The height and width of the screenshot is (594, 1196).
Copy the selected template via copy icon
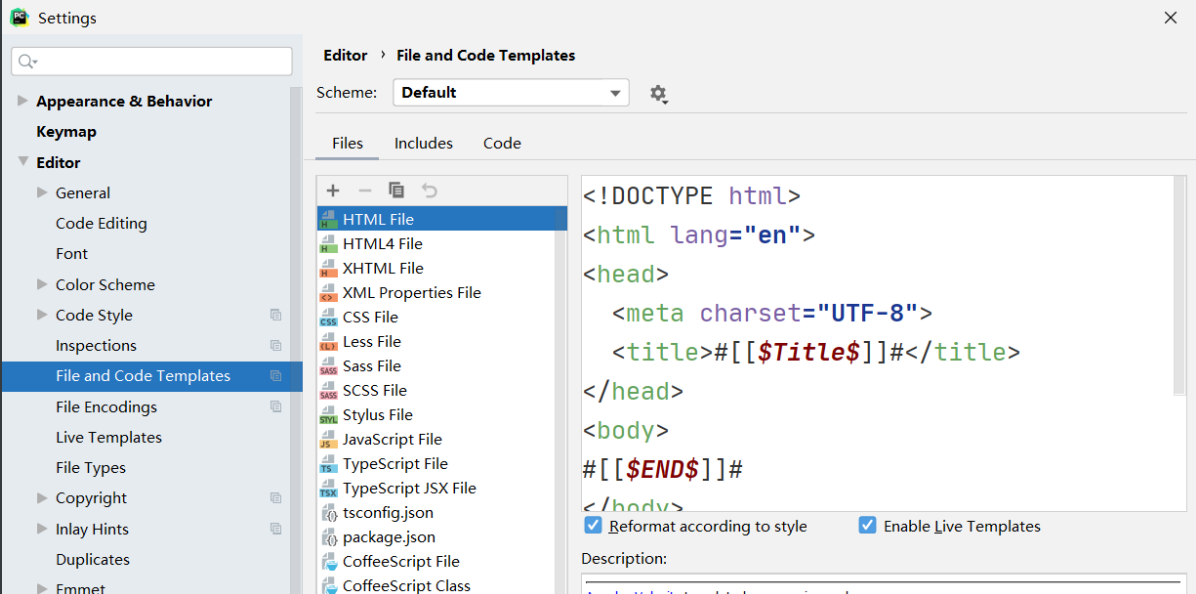pos(397,191)
